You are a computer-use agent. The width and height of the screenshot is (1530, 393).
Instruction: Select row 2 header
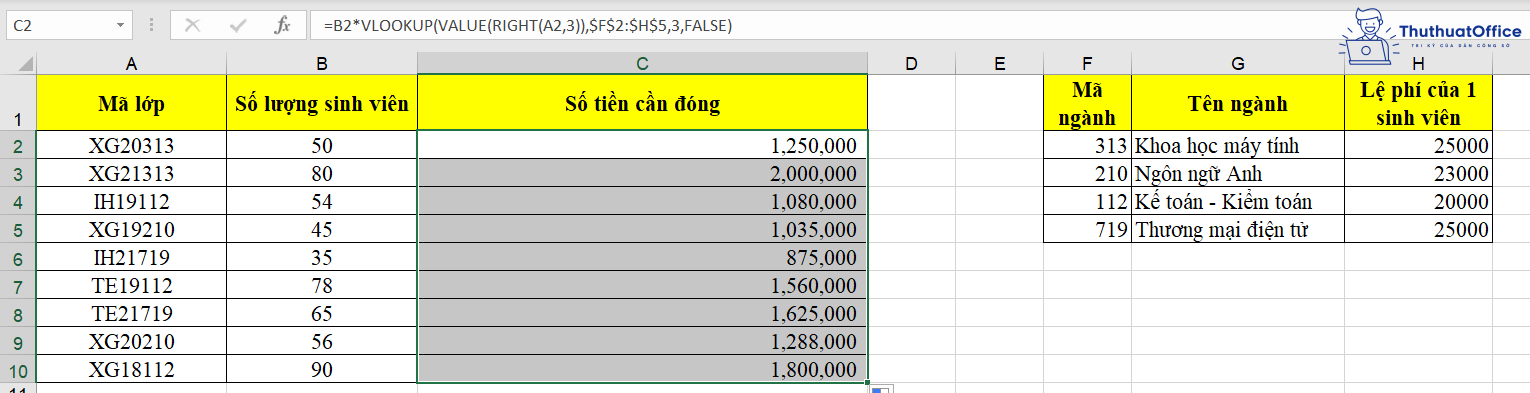(x=18, y=145)
